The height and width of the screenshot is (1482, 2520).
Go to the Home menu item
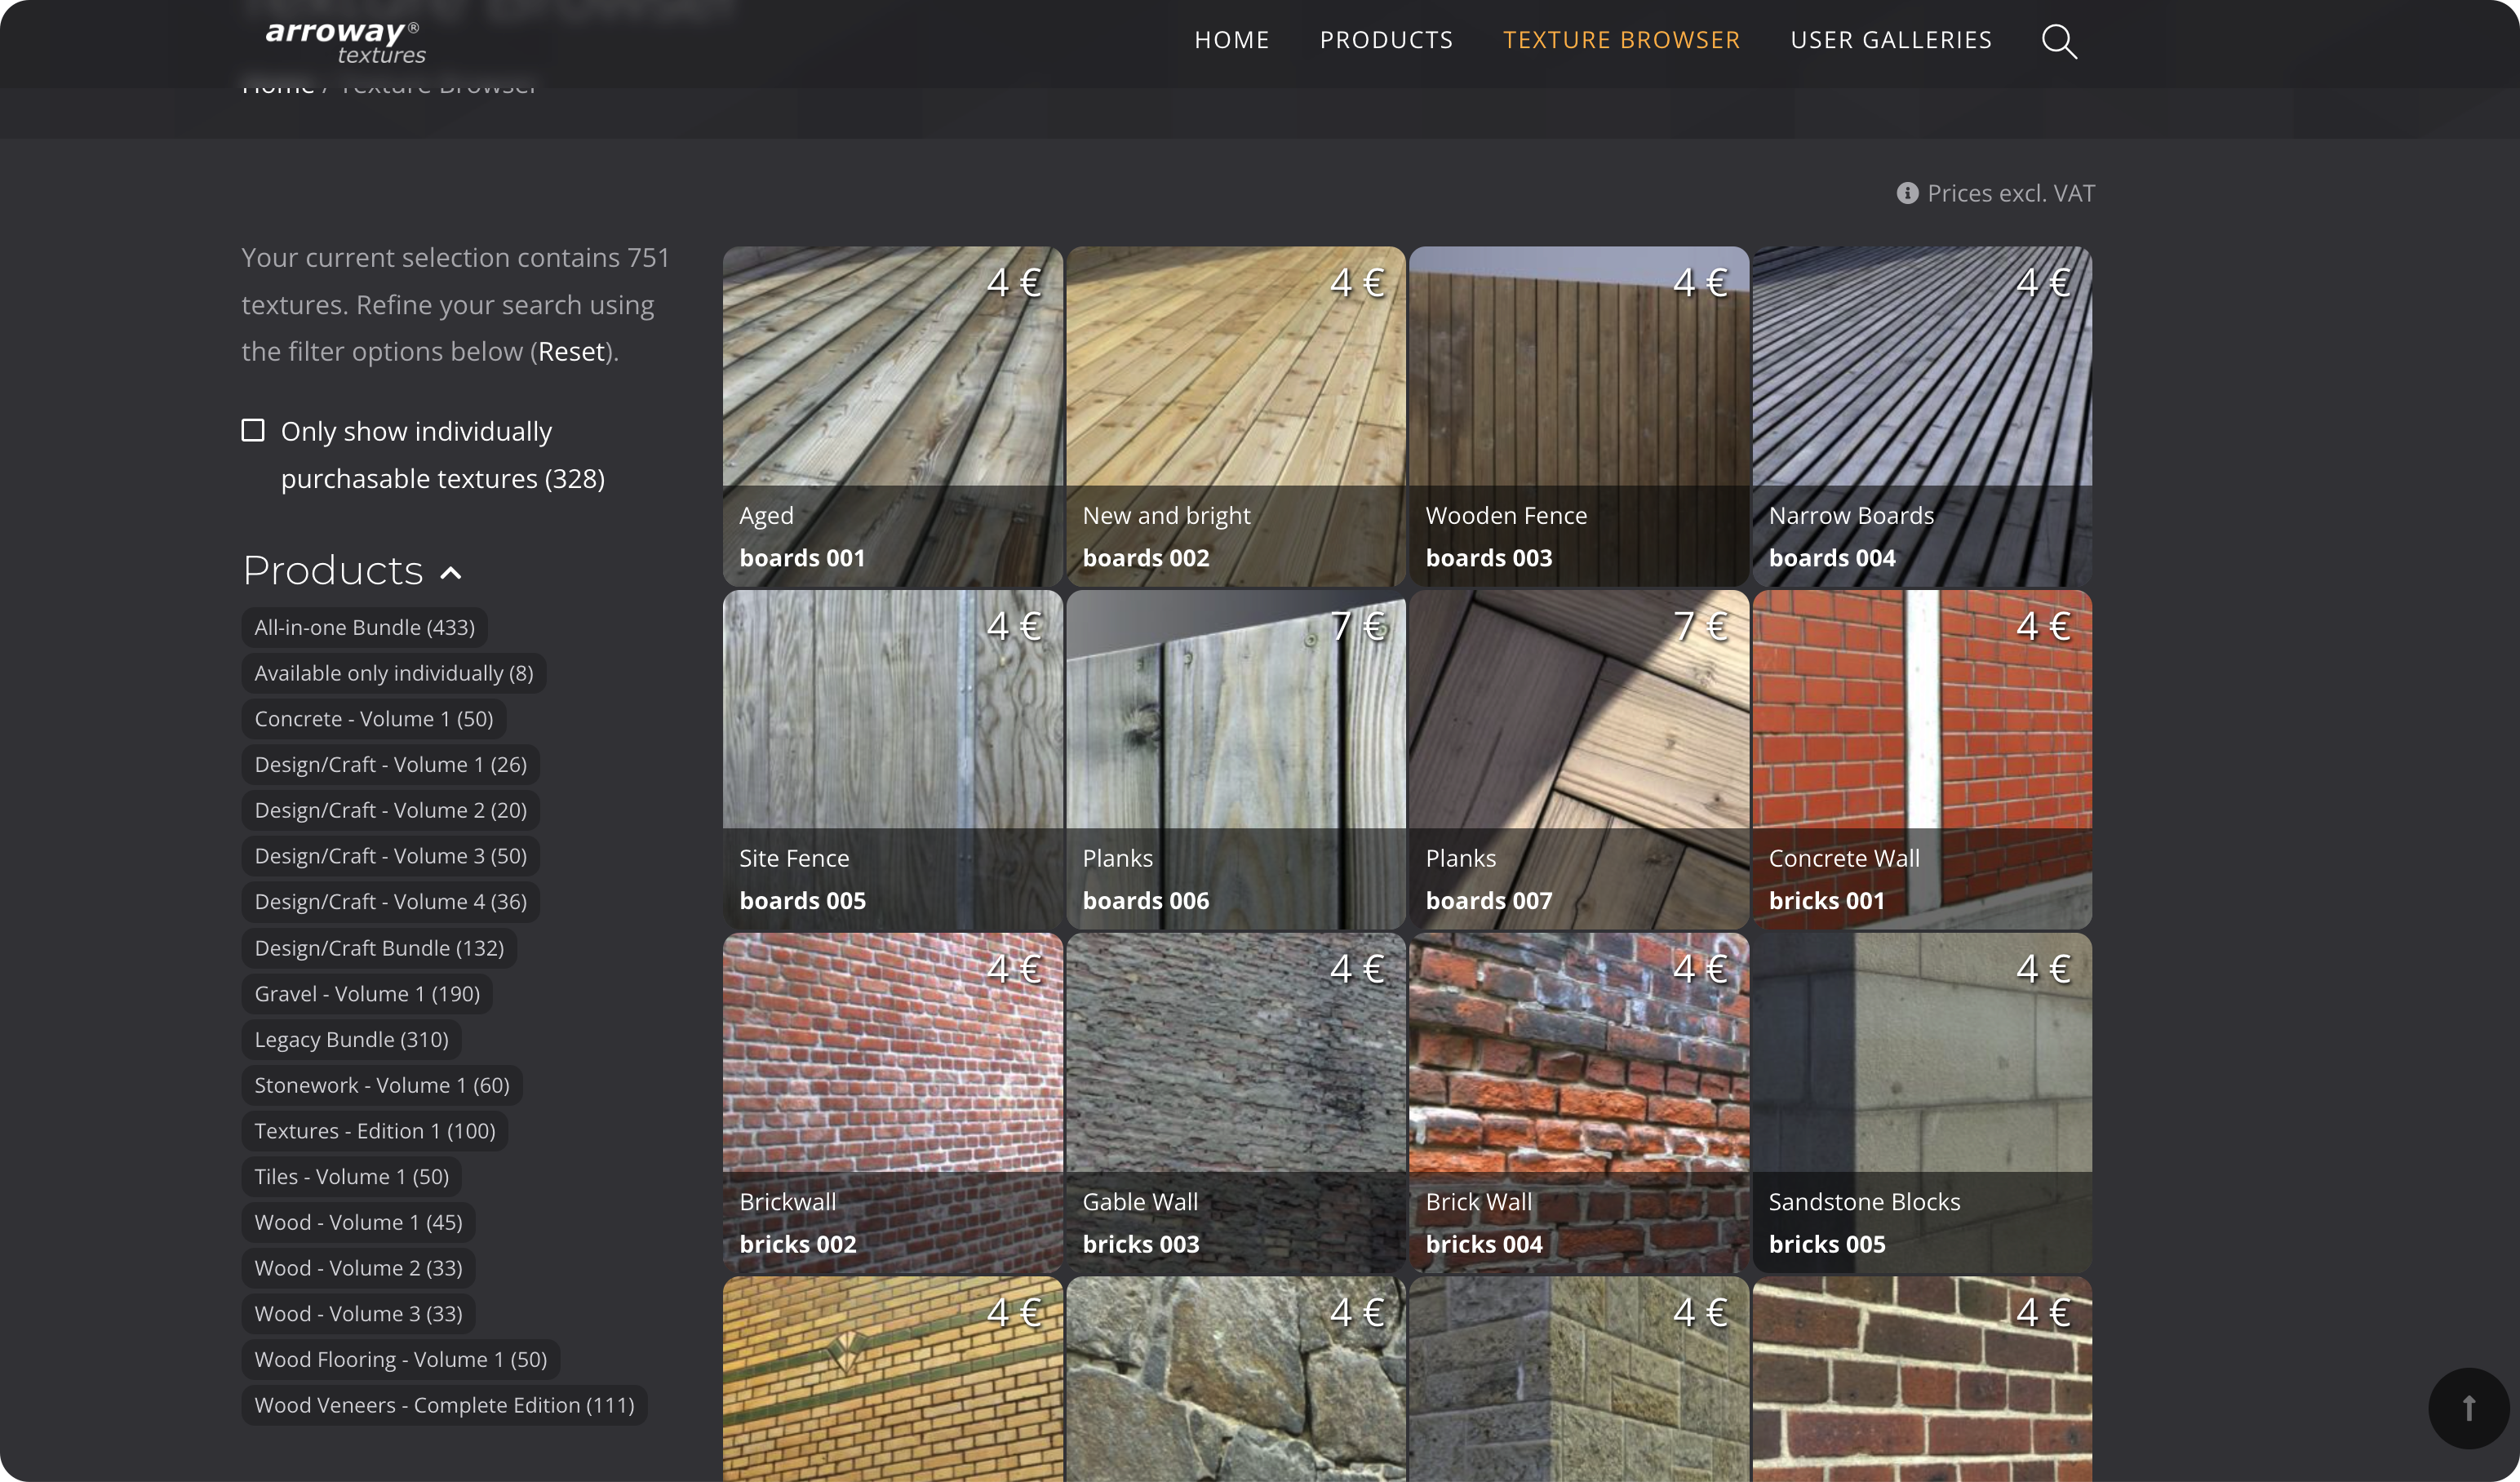(1232, 40)
